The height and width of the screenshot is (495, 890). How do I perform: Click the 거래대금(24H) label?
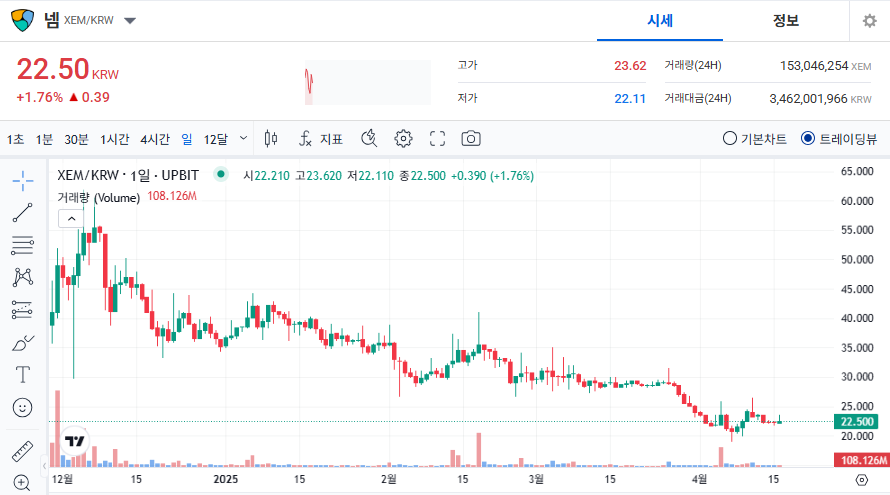point(698,98)
